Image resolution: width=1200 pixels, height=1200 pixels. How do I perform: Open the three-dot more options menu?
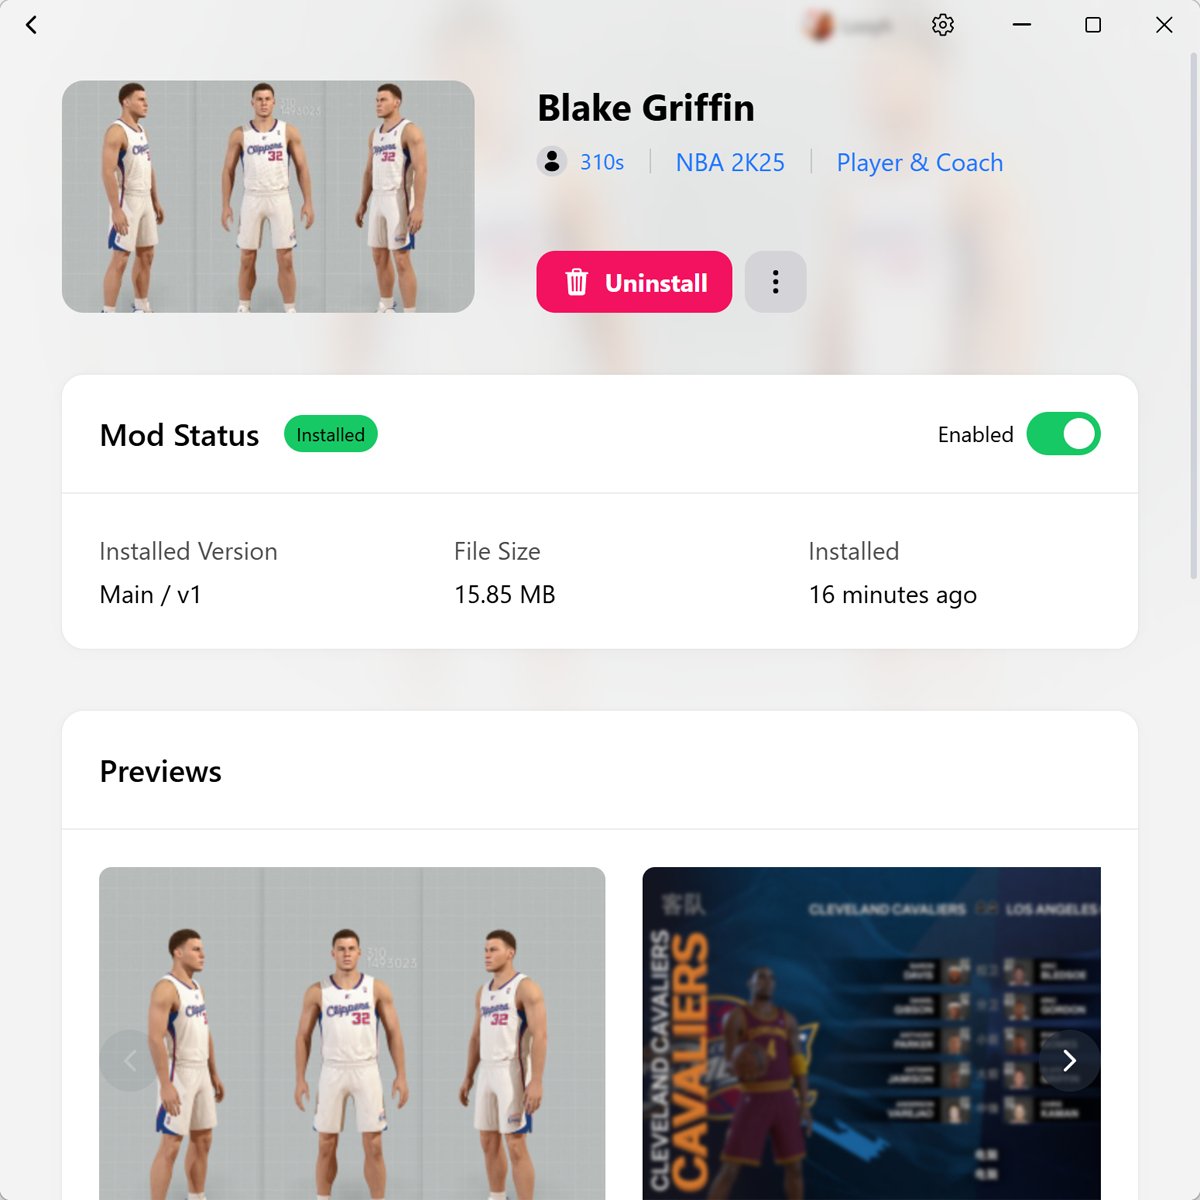coord(775,282)
